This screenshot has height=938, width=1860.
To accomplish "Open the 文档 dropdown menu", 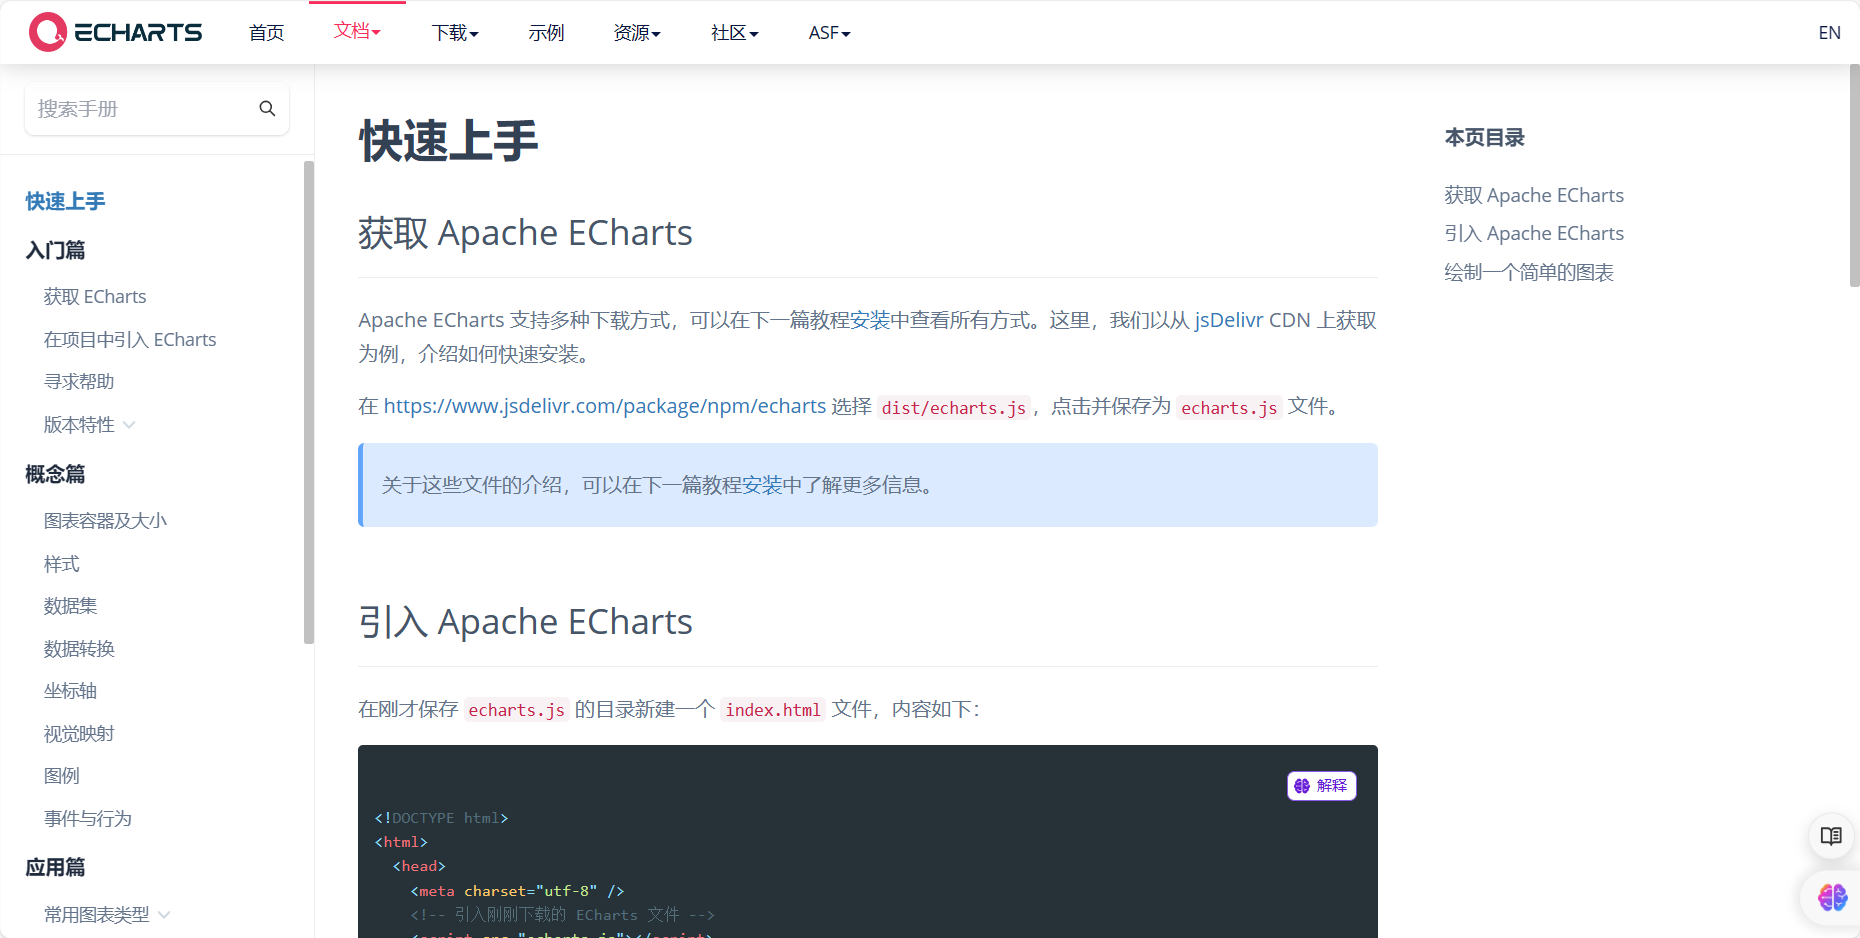I will click(357, 31).
